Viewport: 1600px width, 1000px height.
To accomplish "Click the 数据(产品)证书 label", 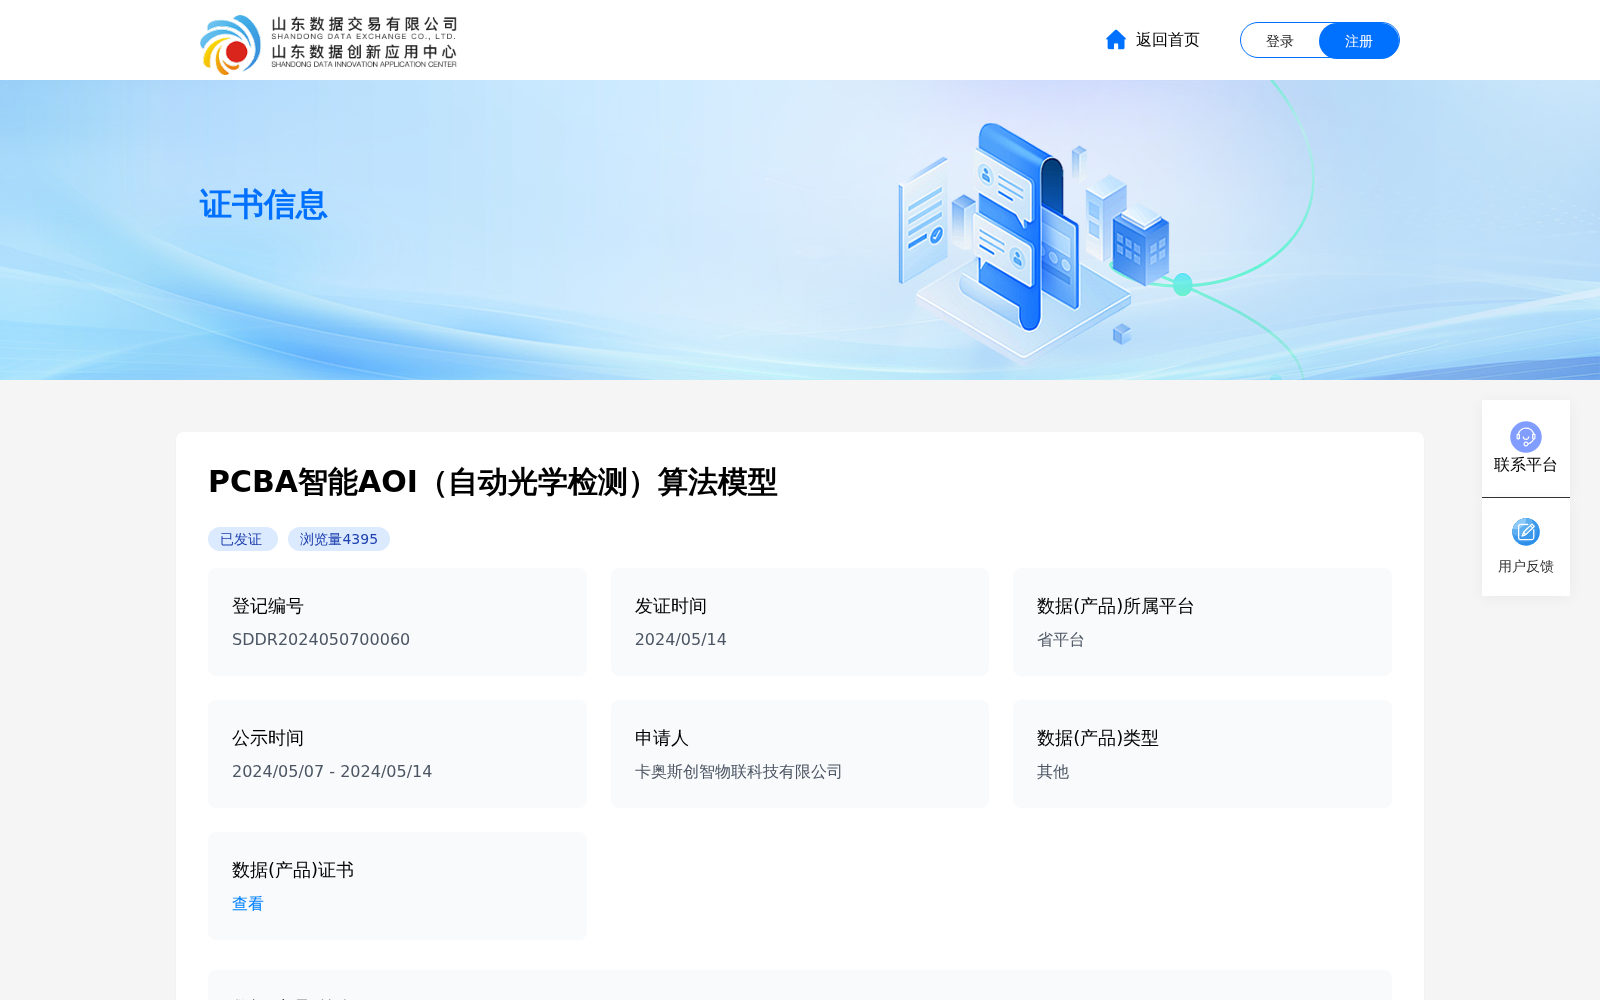I will 293,870.
